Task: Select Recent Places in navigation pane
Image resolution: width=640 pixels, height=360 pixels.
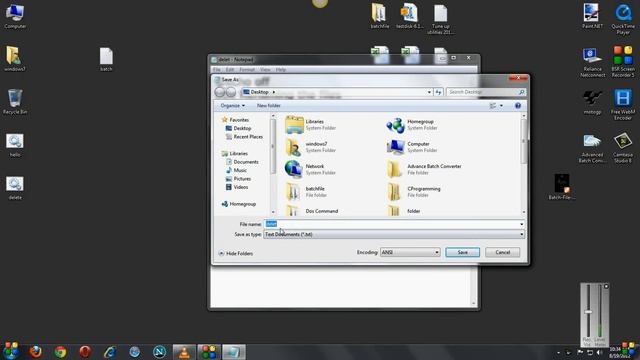Action: pyautogui.click(x=244, y=137)
